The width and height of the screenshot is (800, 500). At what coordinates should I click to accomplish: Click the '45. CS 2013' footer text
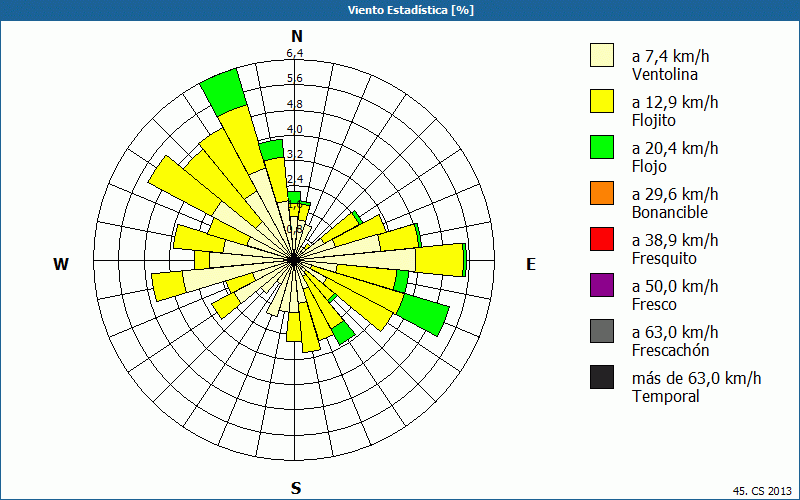click(762, 491)
